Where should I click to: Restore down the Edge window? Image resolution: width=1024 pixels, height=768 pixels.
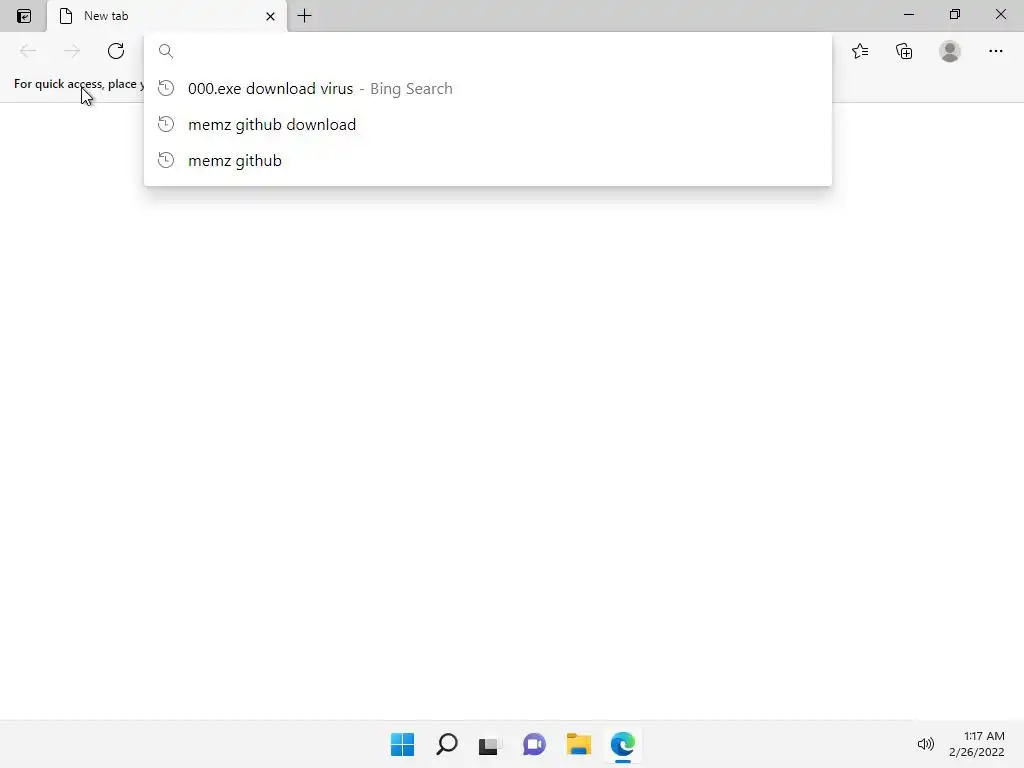955,14
